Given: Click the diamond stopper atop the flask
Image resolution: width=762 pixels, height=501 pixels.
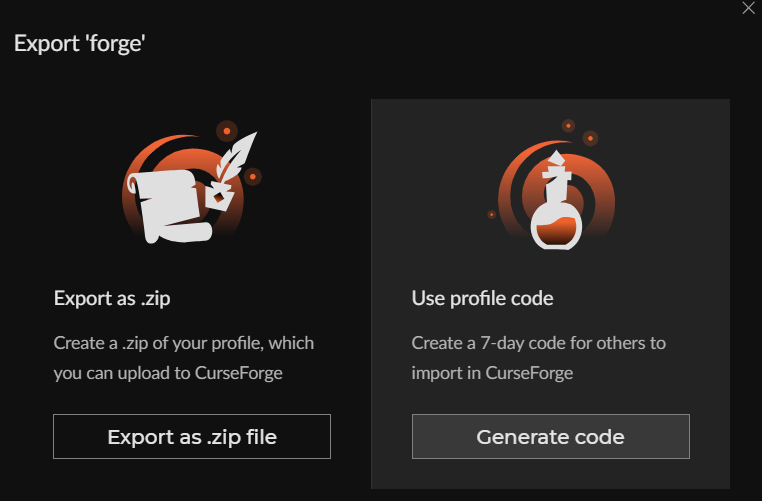Looking at the screenshot, I should (556, 158).
